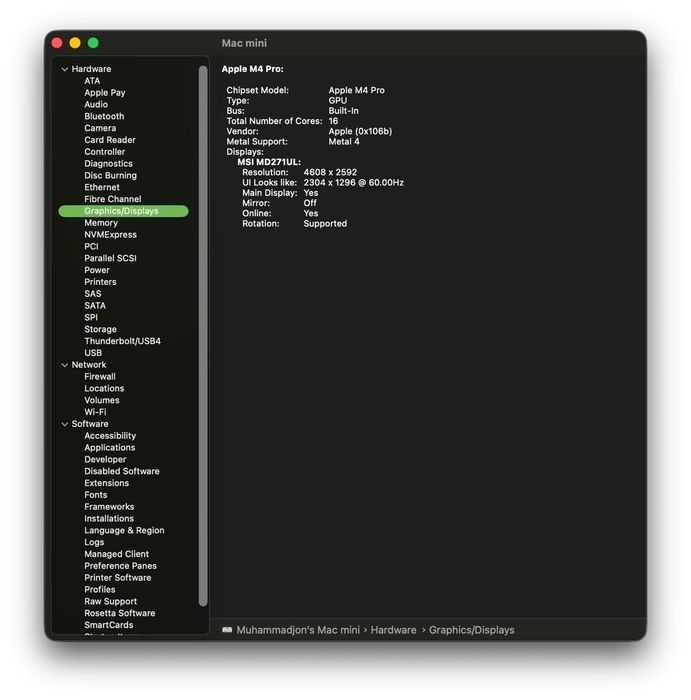Select Apple Pay in sidebar
The width and height of the screenshot is (691, 700).
[104, 93]
